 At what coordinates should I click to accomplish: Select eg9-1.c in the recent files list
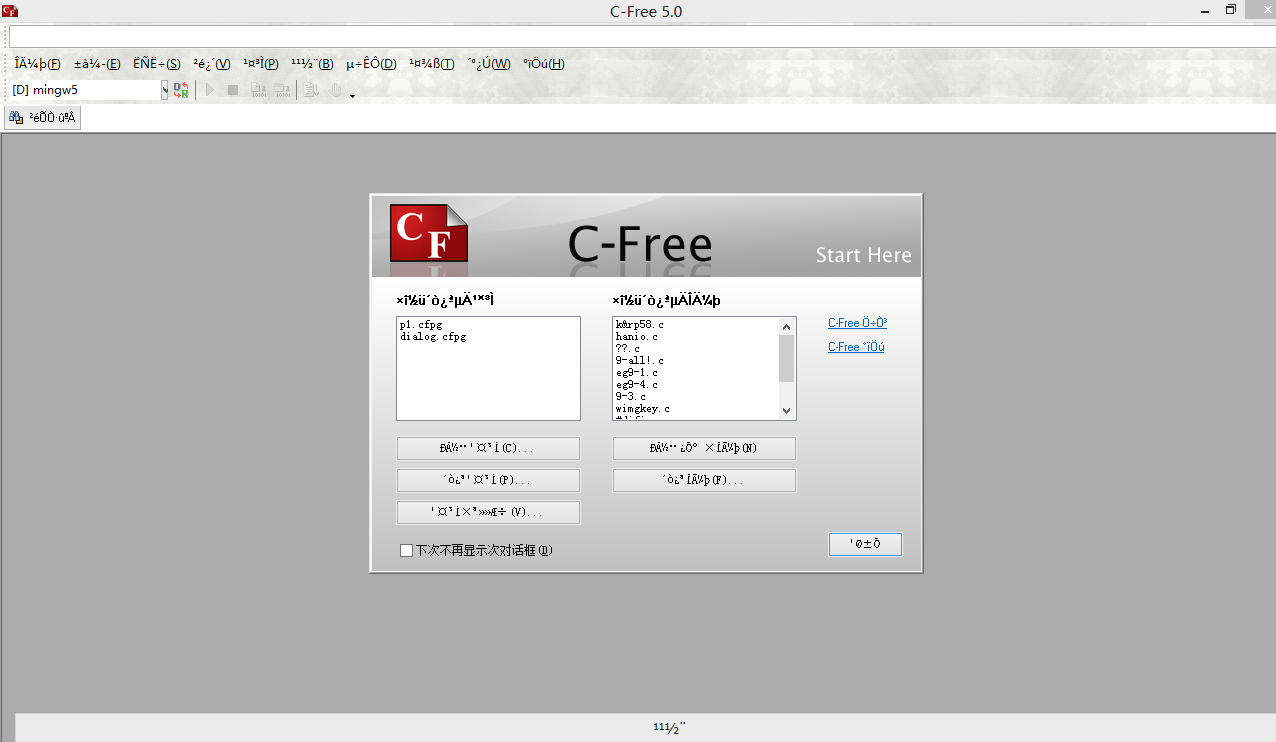pos(637,373)
